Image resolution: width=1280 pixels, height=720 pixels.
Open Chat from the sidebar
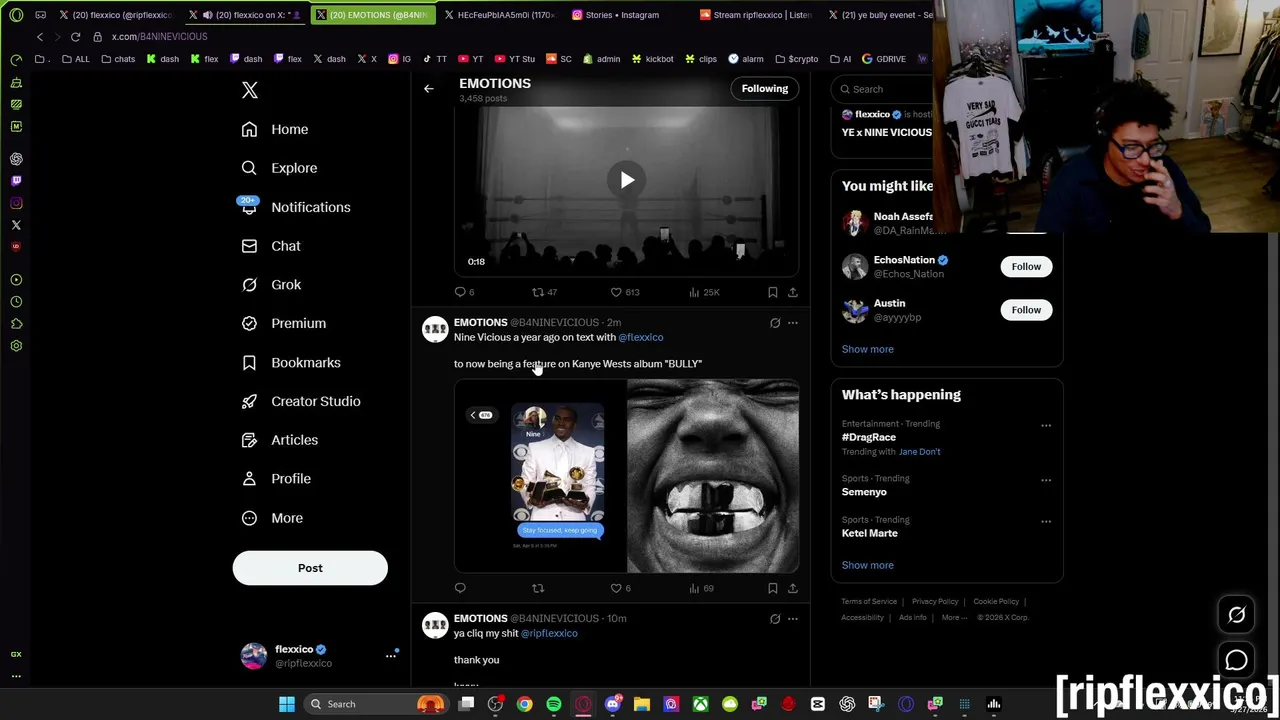(x=271, y=246)
